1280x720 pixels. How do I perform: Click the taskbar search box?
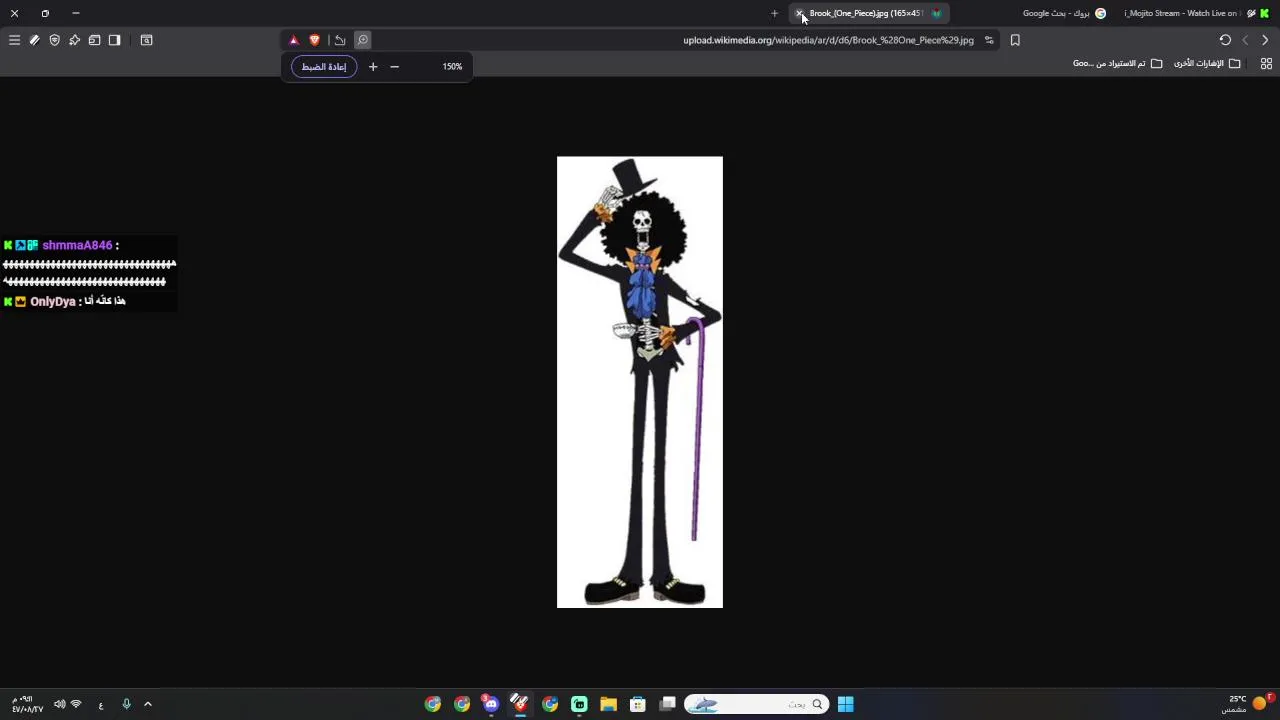(x=757, y=704)
